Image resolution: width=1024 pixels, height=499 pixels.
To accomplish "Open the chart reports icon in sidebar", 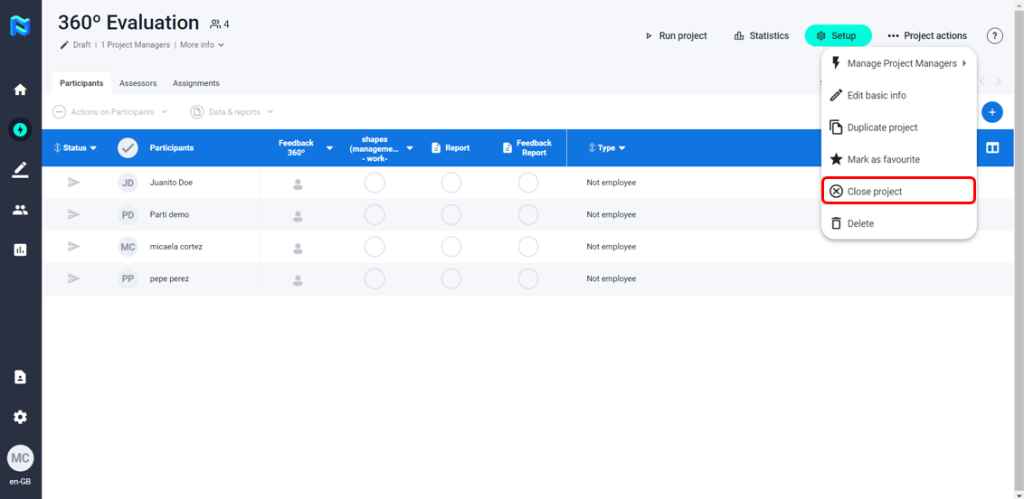I will [x=20, y=250].
